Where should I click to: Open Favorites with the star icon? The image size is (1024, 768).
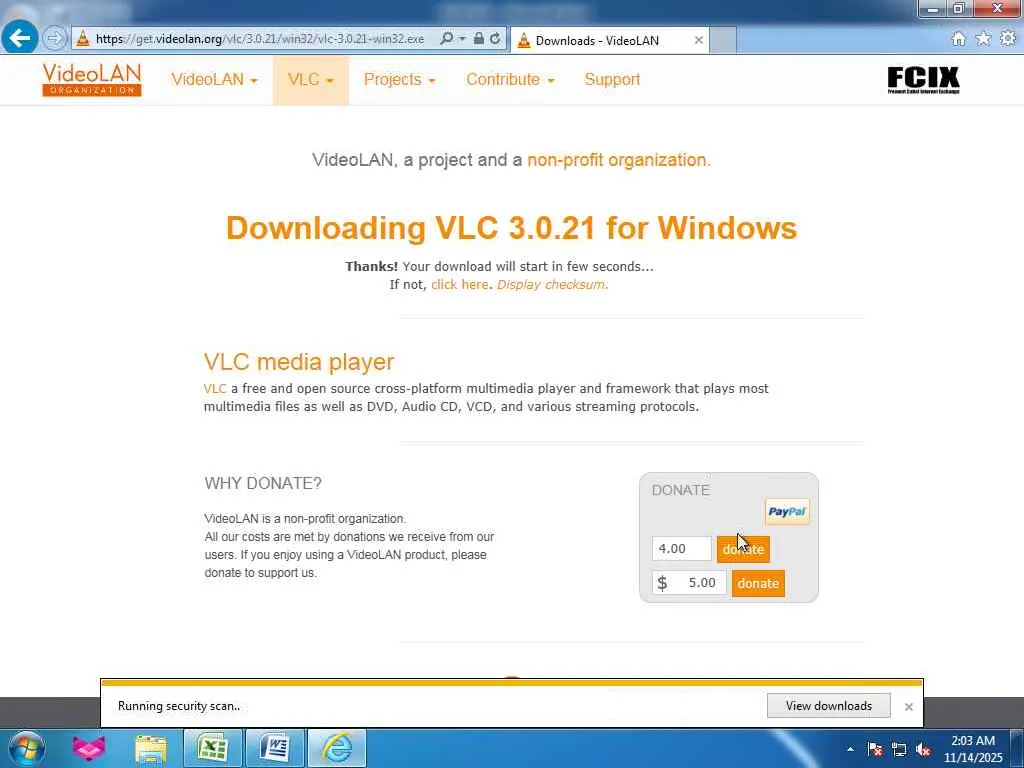point(983,39)
